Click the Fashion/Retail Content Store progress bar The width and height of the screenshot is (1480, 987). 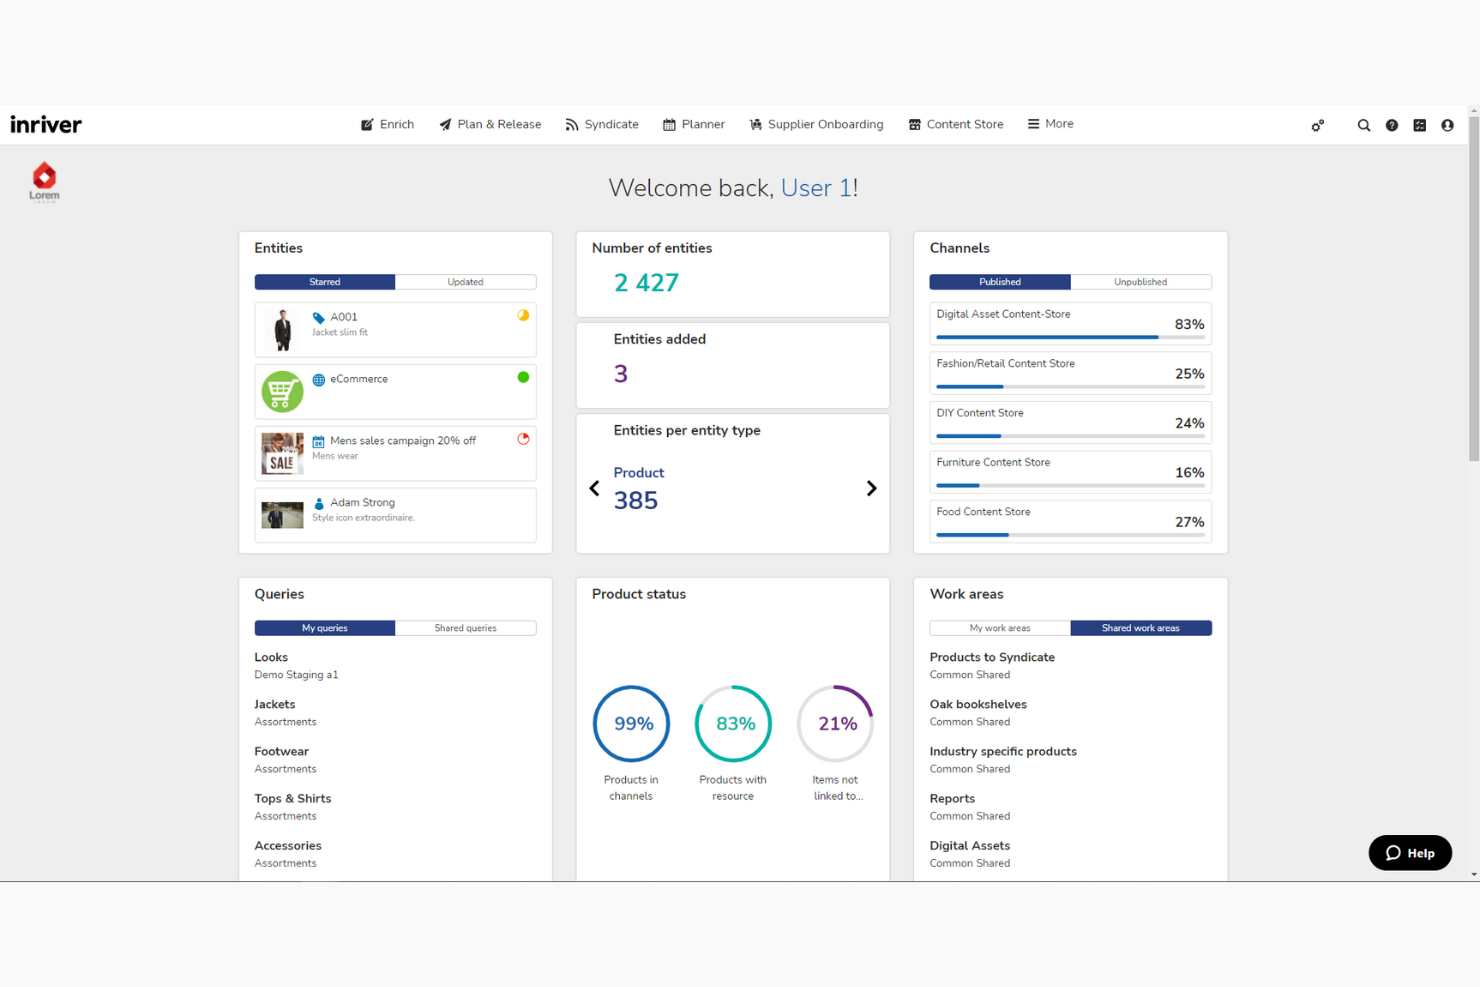[x=1070, y=387]
